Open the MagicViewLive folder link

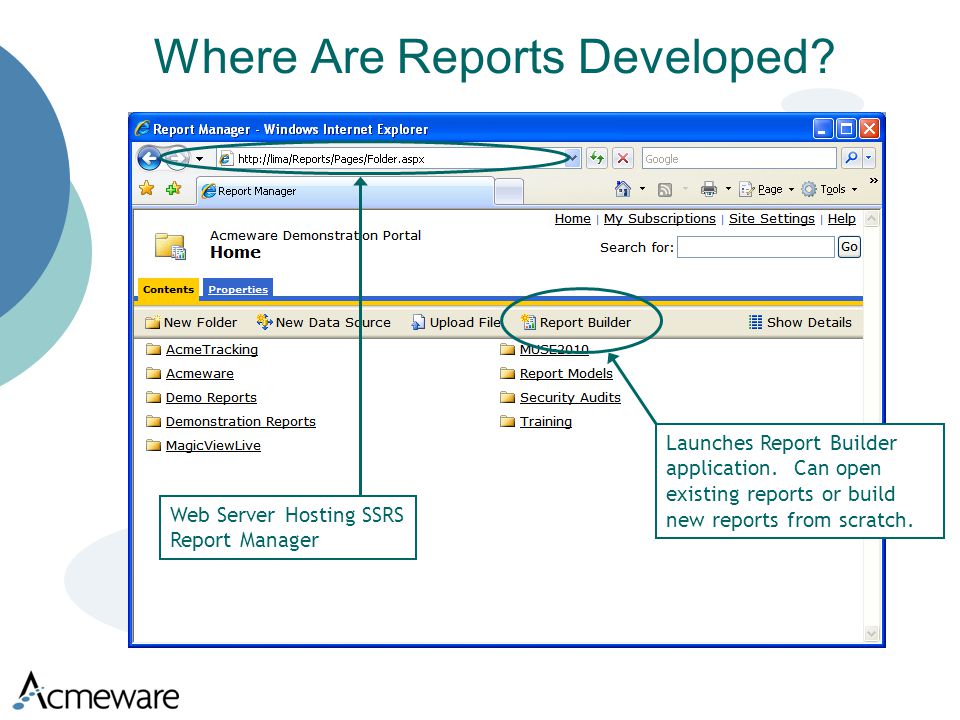(213, 445)
